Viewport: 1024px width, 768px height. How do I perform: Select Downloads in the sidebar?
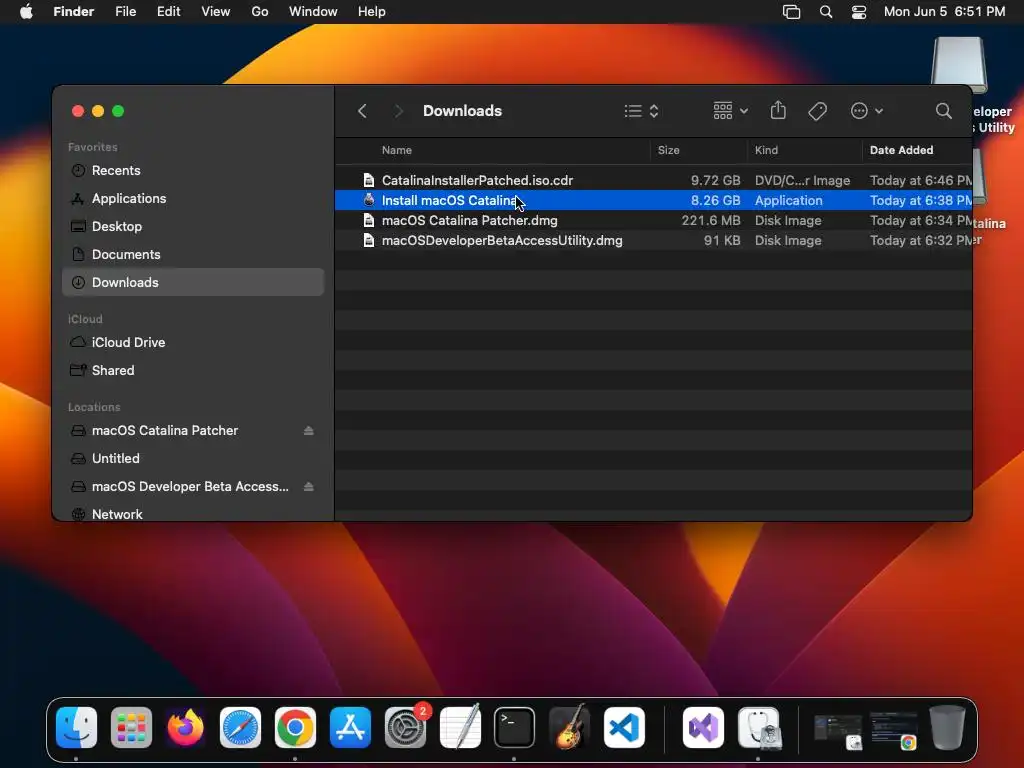pos(193,282)
